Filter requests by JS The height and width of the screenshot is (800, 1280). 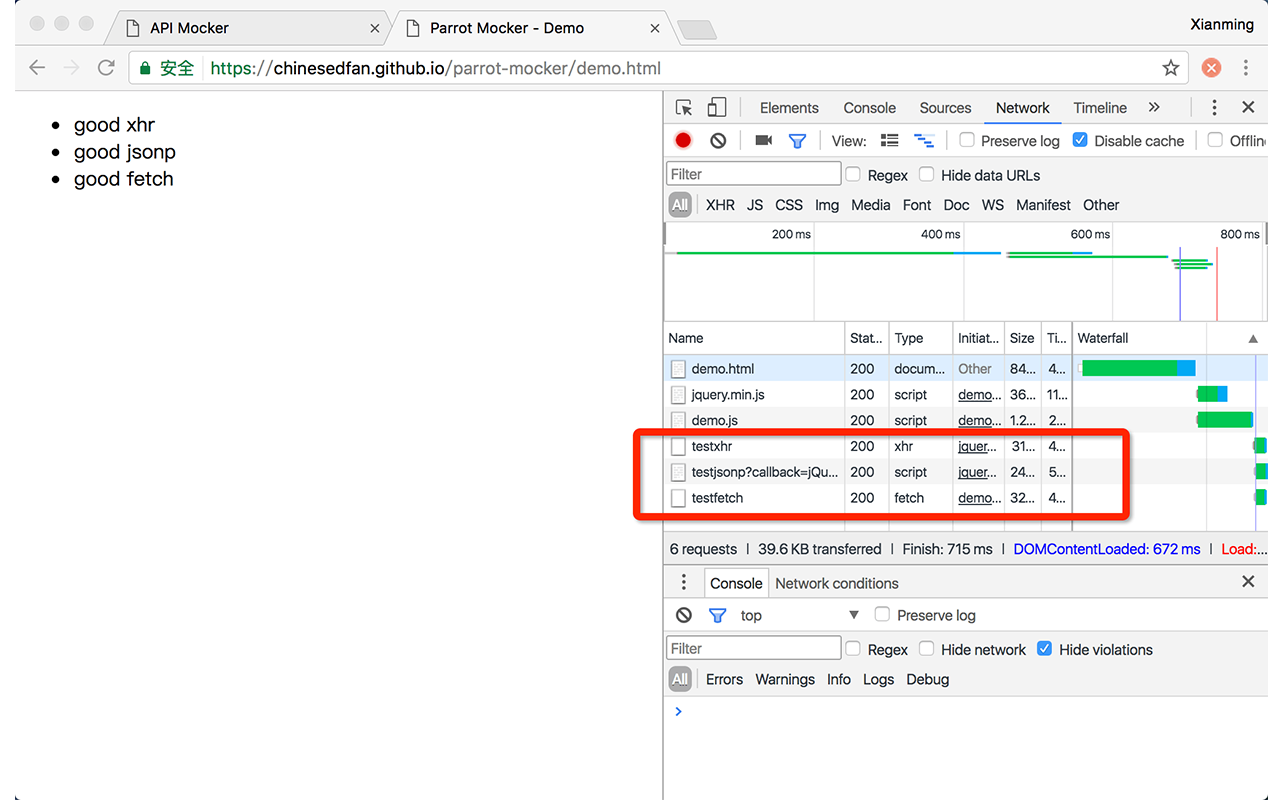point(755,205)
